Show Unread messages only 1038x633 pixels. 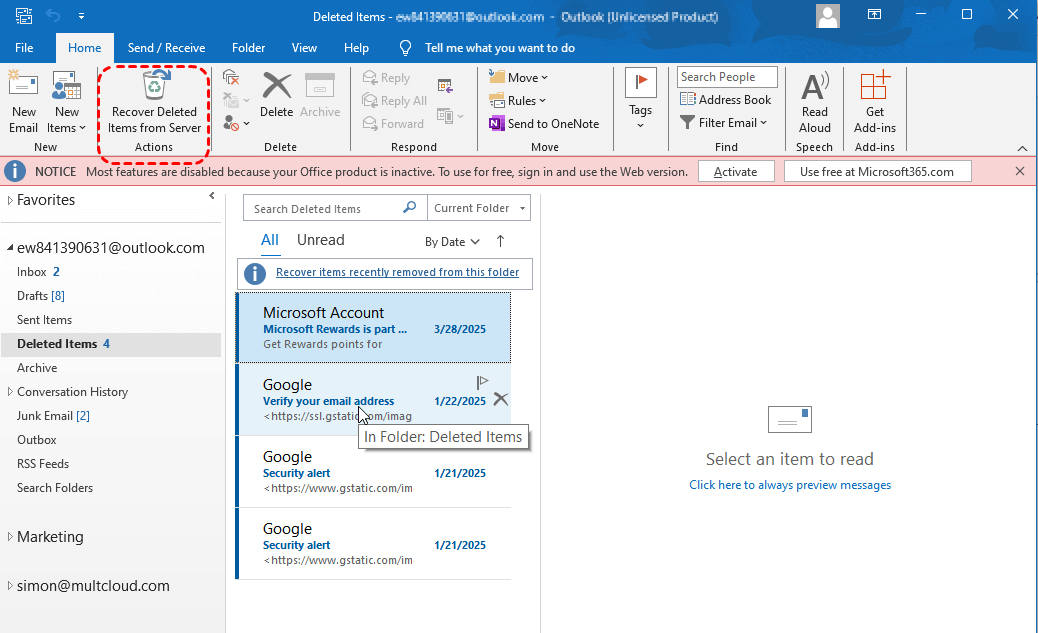(320, 240)
